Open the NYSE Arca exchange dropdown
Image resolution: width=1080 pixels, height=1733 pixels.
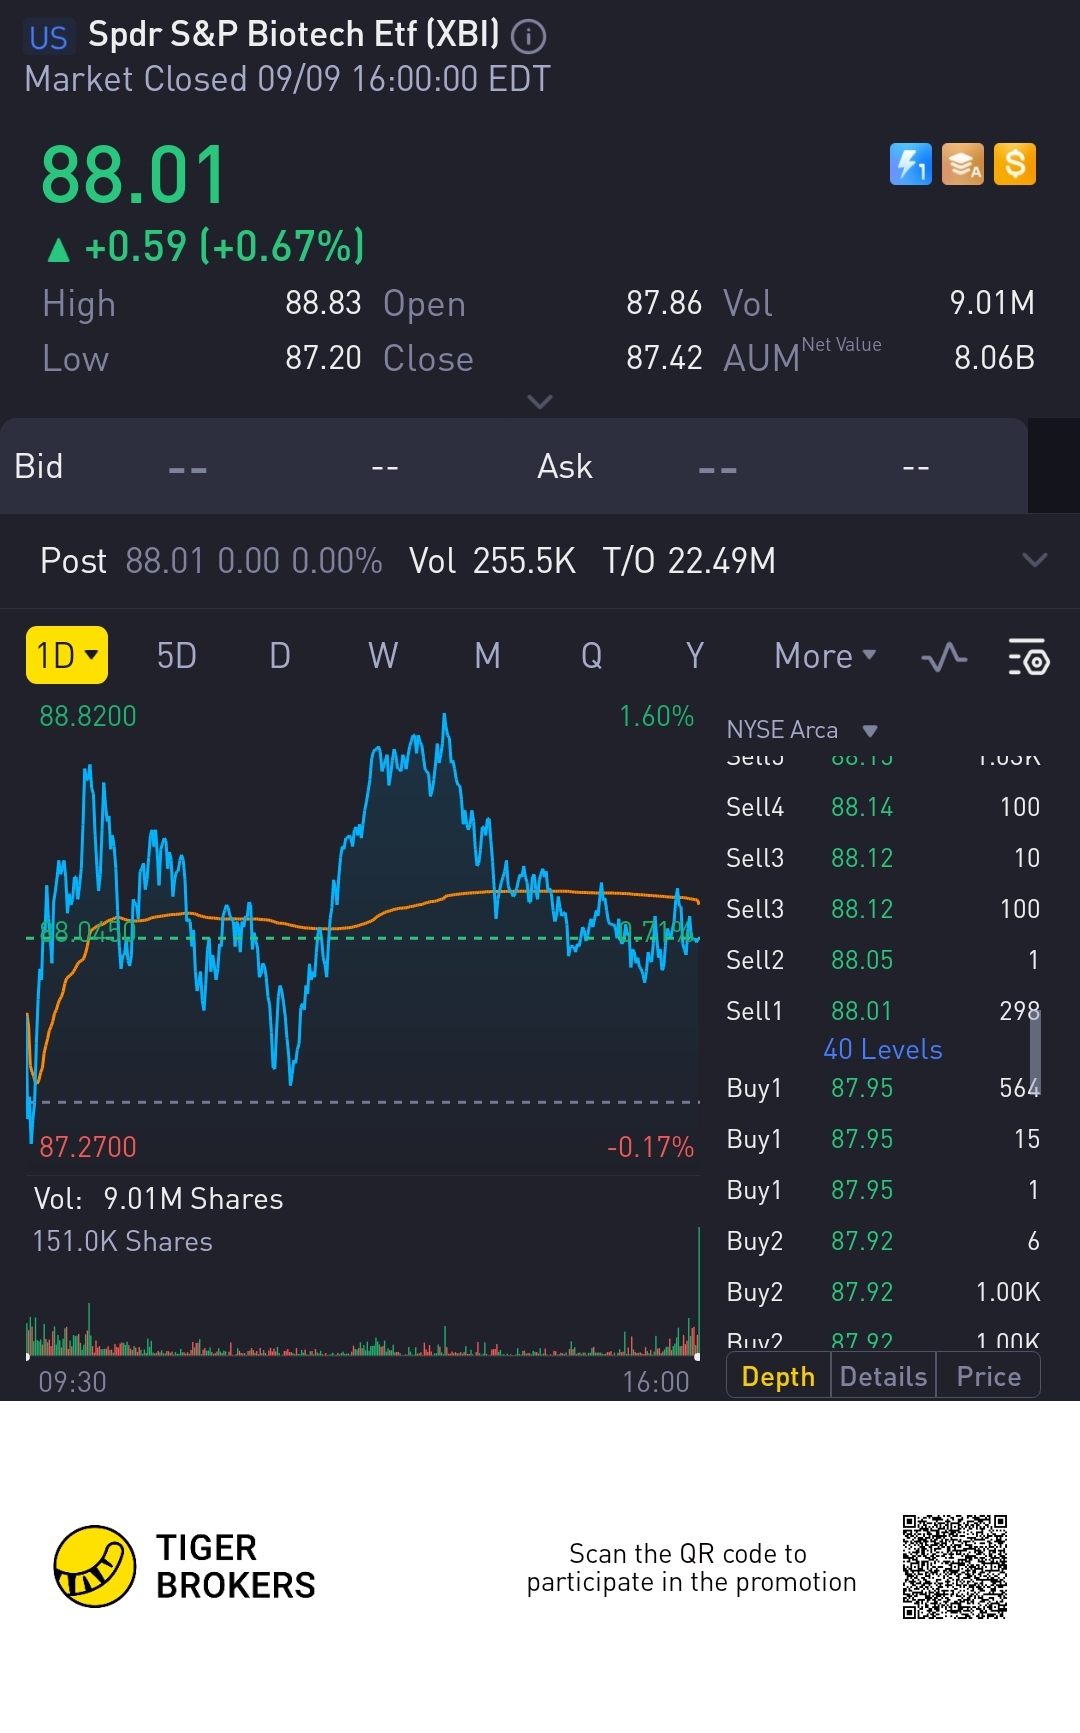click(x=802, y=730)
